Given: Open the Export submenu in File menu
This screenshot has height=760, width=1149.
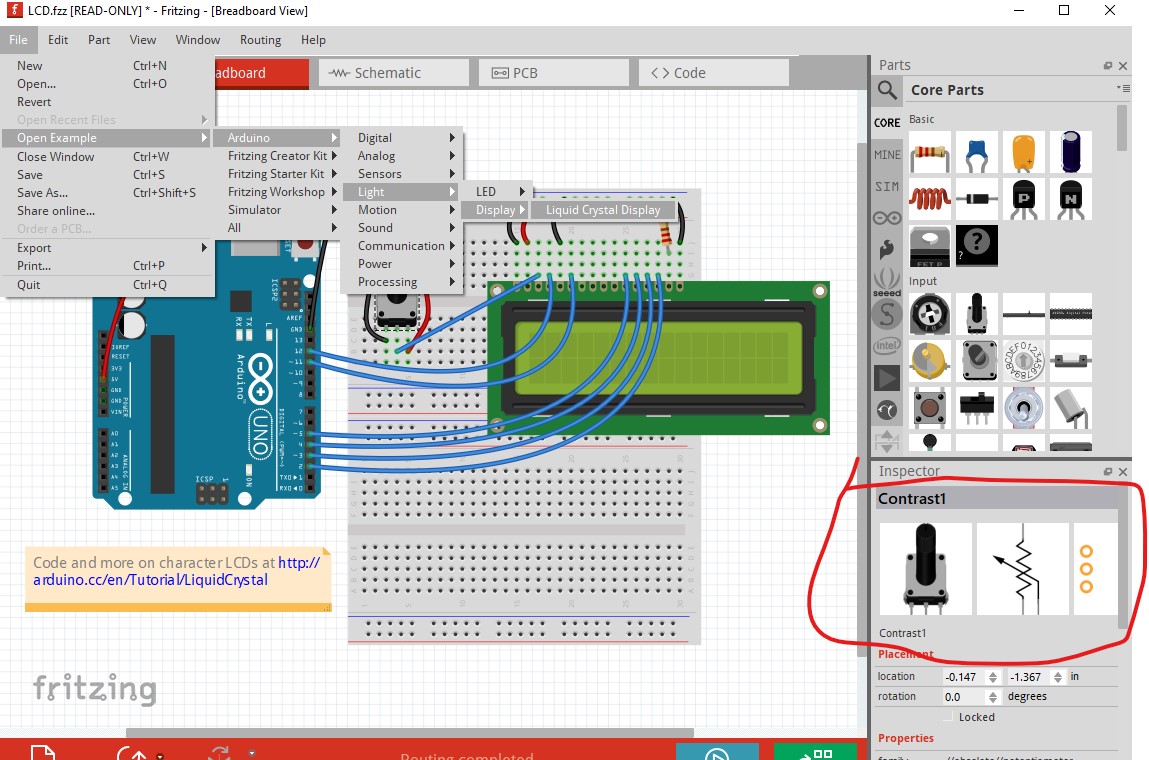Looking at the screenshot, I should [33, 247].
